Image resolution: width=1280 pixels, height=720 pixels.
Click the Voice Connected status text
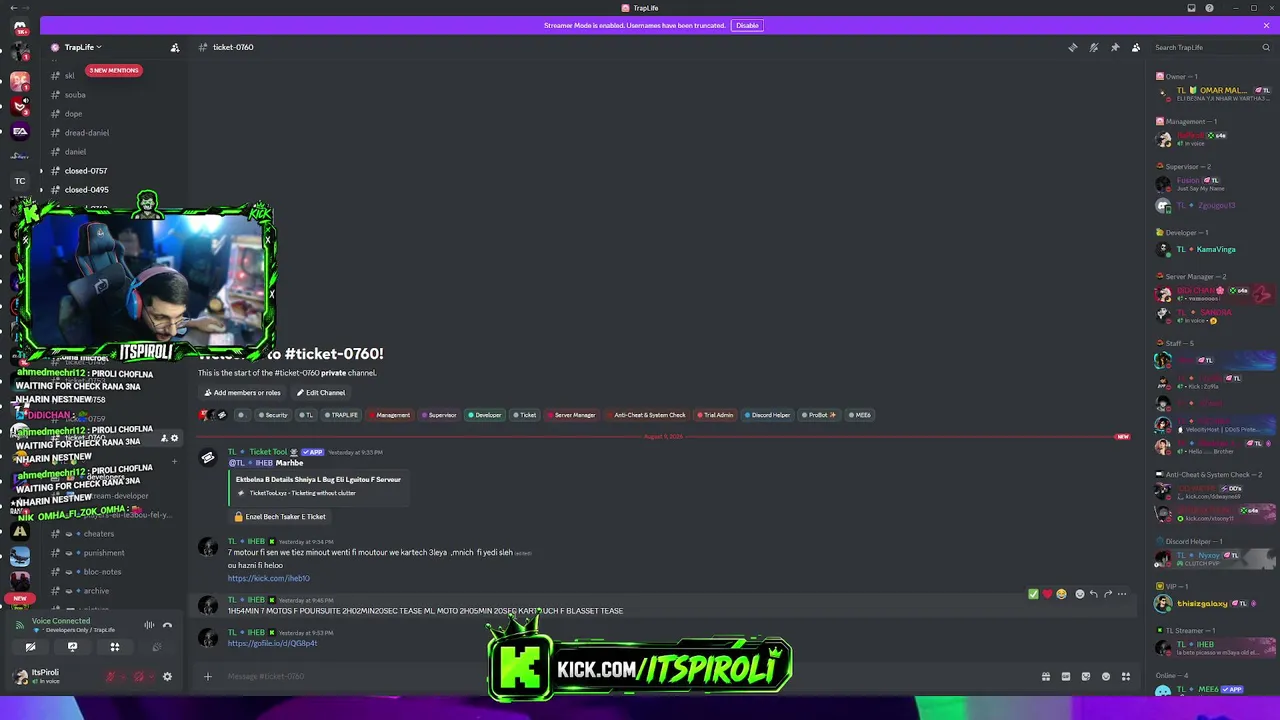[61, 621]
